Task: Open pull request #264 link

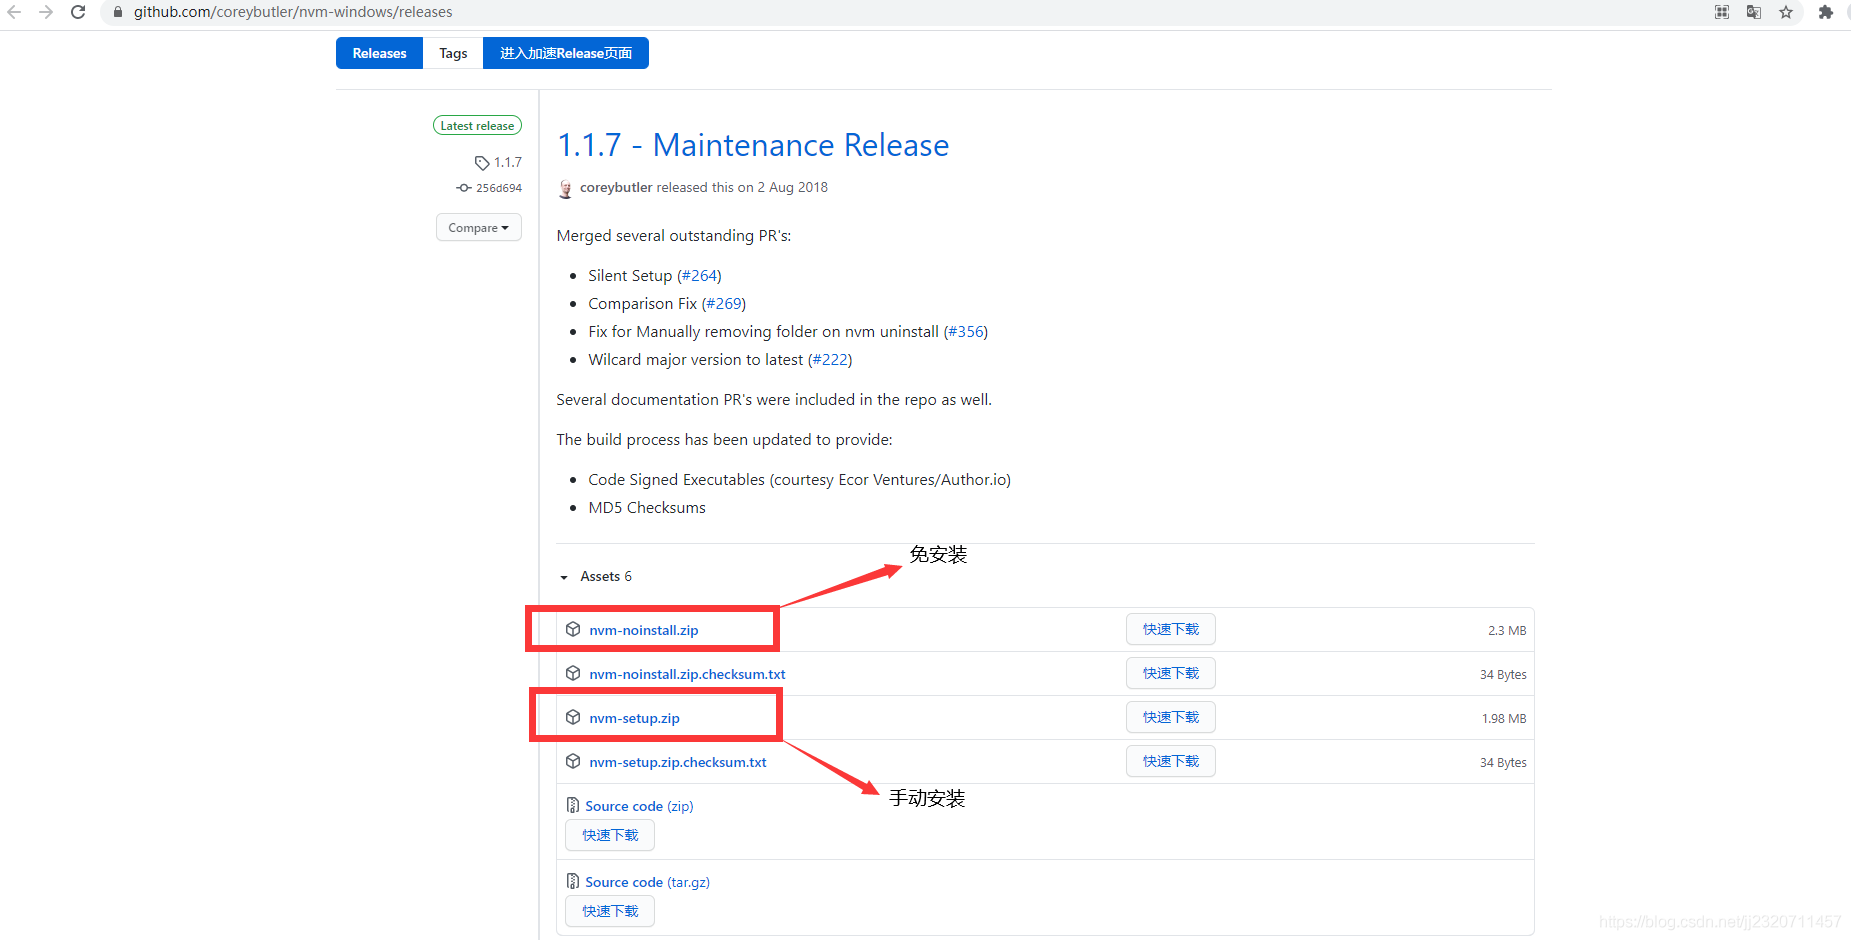Action: point(699,276)
